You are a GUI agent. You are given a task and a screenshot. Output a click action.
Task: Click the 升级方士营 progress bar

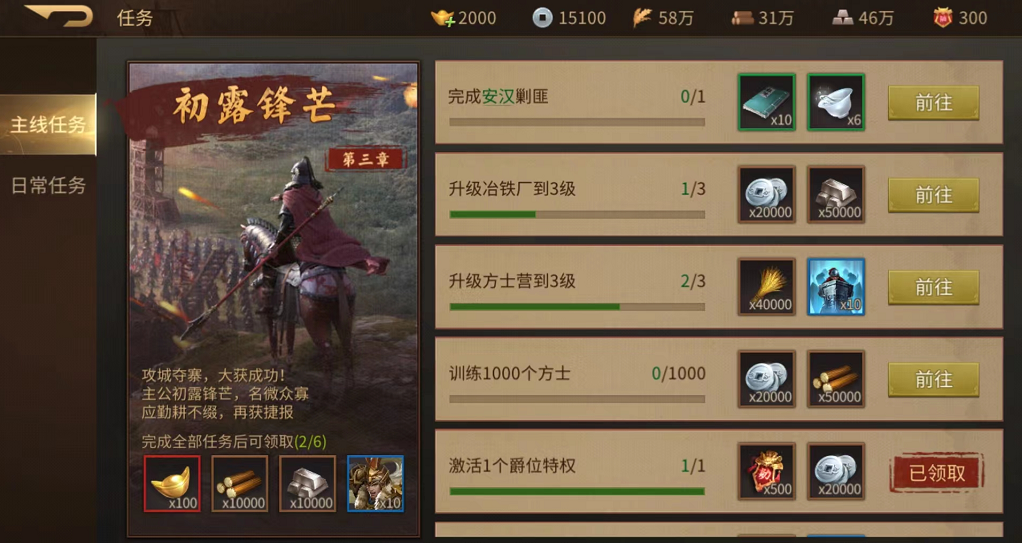click(x=577, y=306)
